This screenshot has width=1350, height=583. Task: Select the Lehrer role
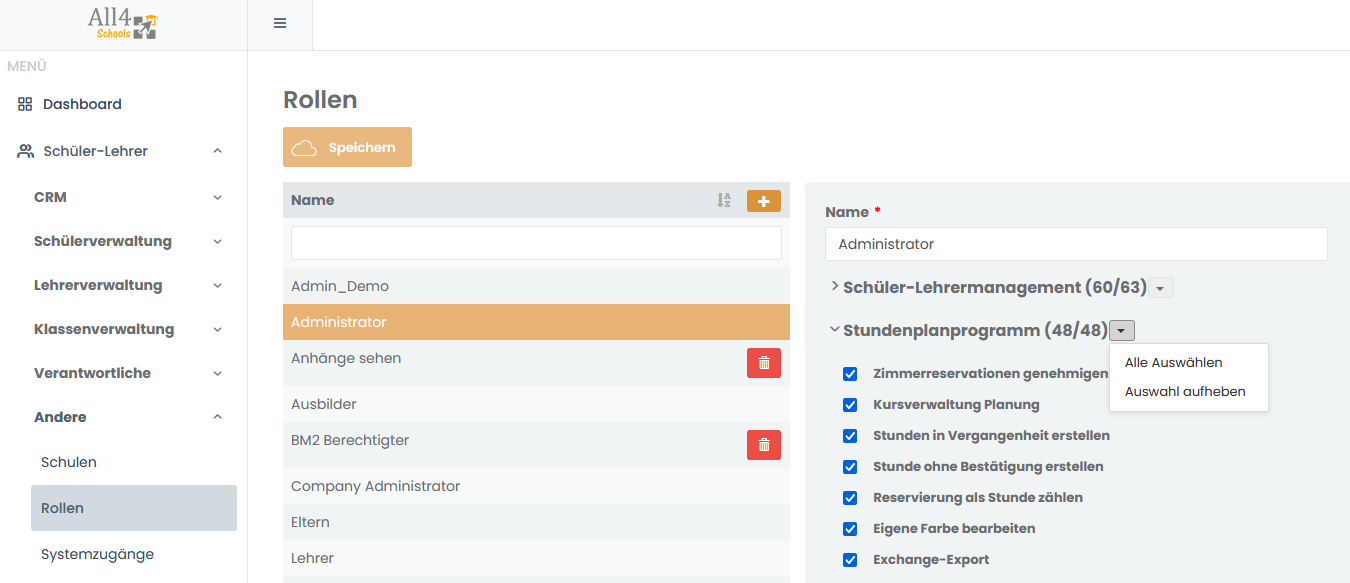pos(536,558)
